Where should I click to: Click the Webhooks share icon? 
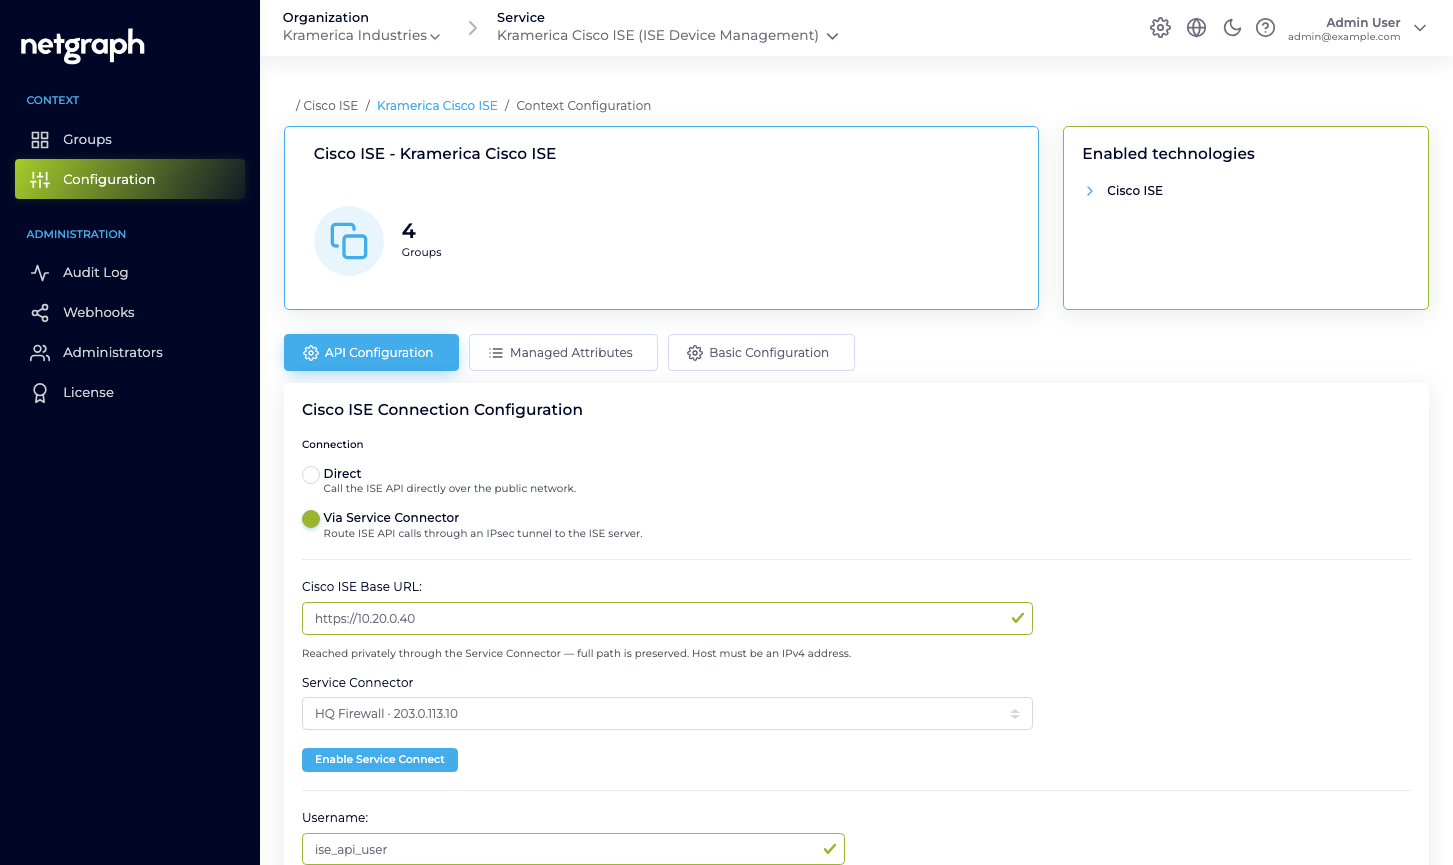click(40, 312)
